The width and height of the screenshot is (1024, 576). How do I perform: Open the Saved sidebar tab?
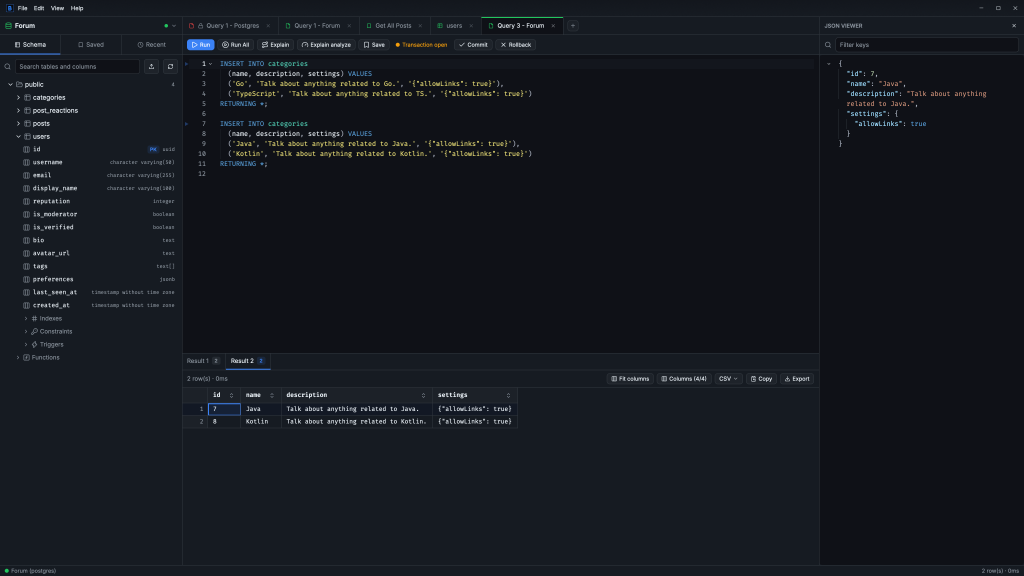[x=91, y=45]
